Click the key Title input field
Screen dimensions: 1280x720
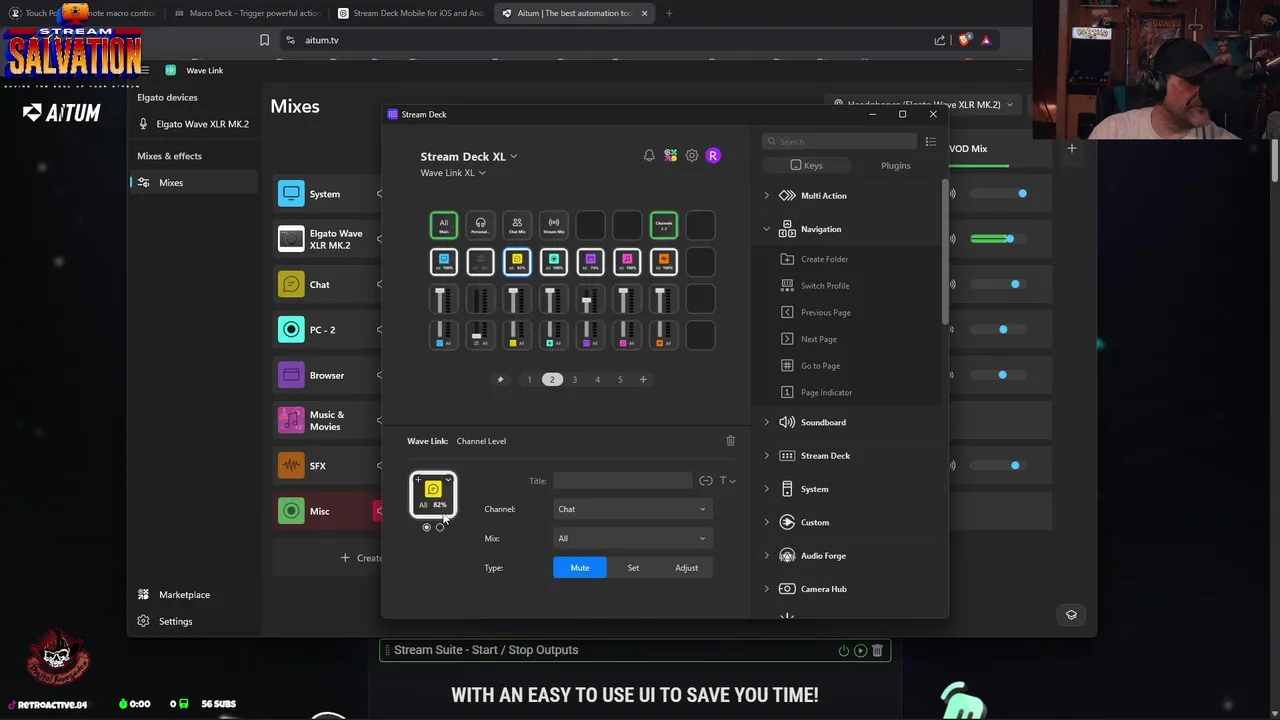(622, 481)
